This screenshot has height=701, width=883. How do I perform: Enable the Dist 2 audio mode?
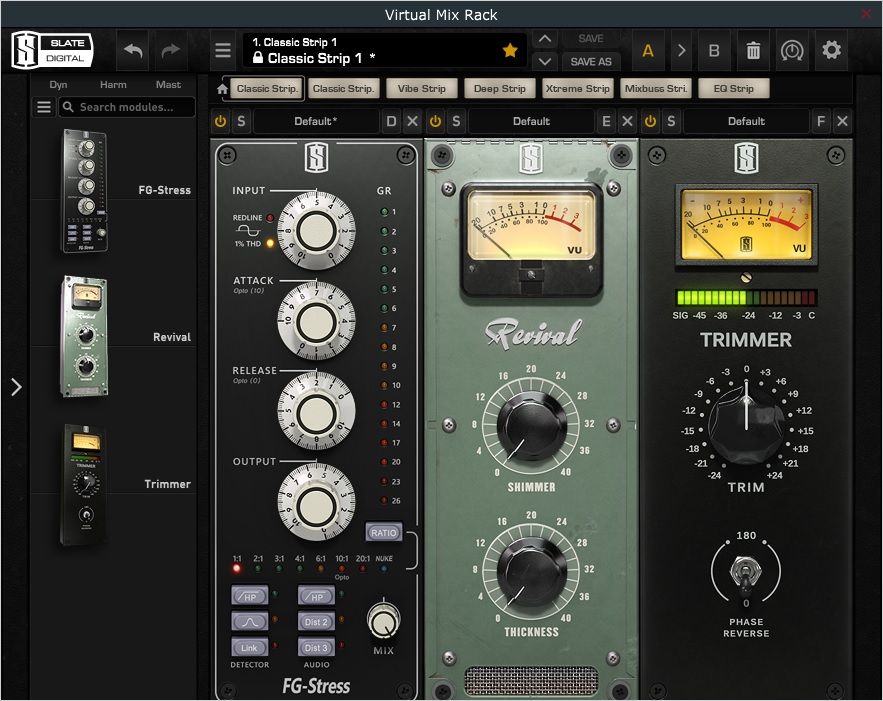tap(316, 622)
